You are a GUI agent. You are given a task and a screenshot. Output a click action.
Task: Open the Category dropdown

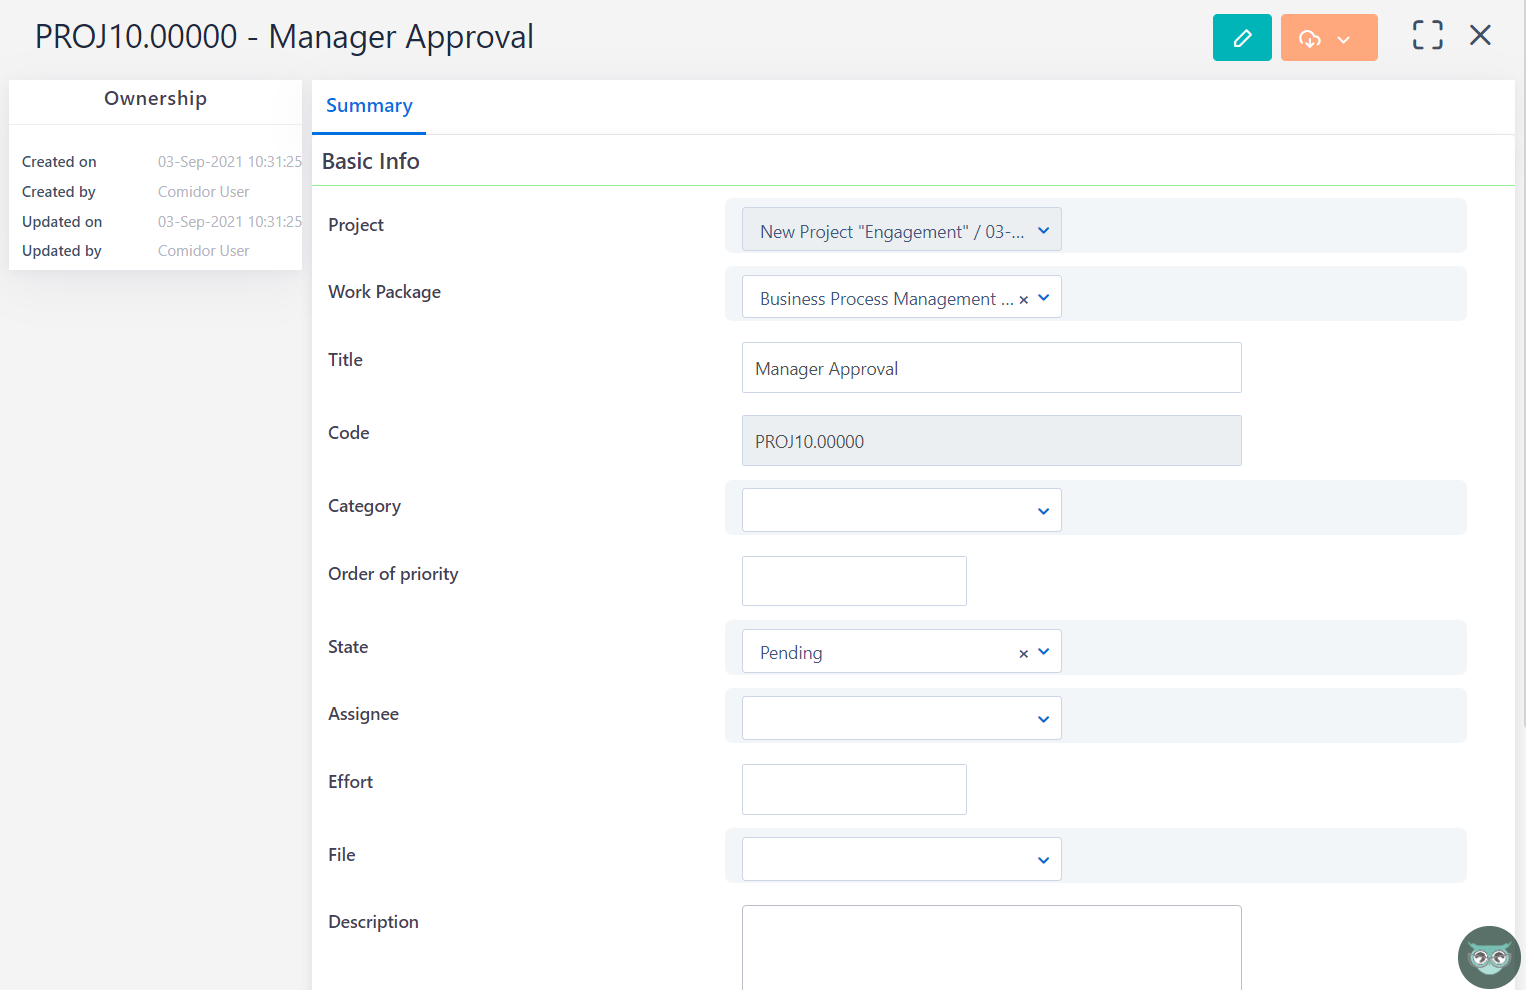[x=1043, y=510]
